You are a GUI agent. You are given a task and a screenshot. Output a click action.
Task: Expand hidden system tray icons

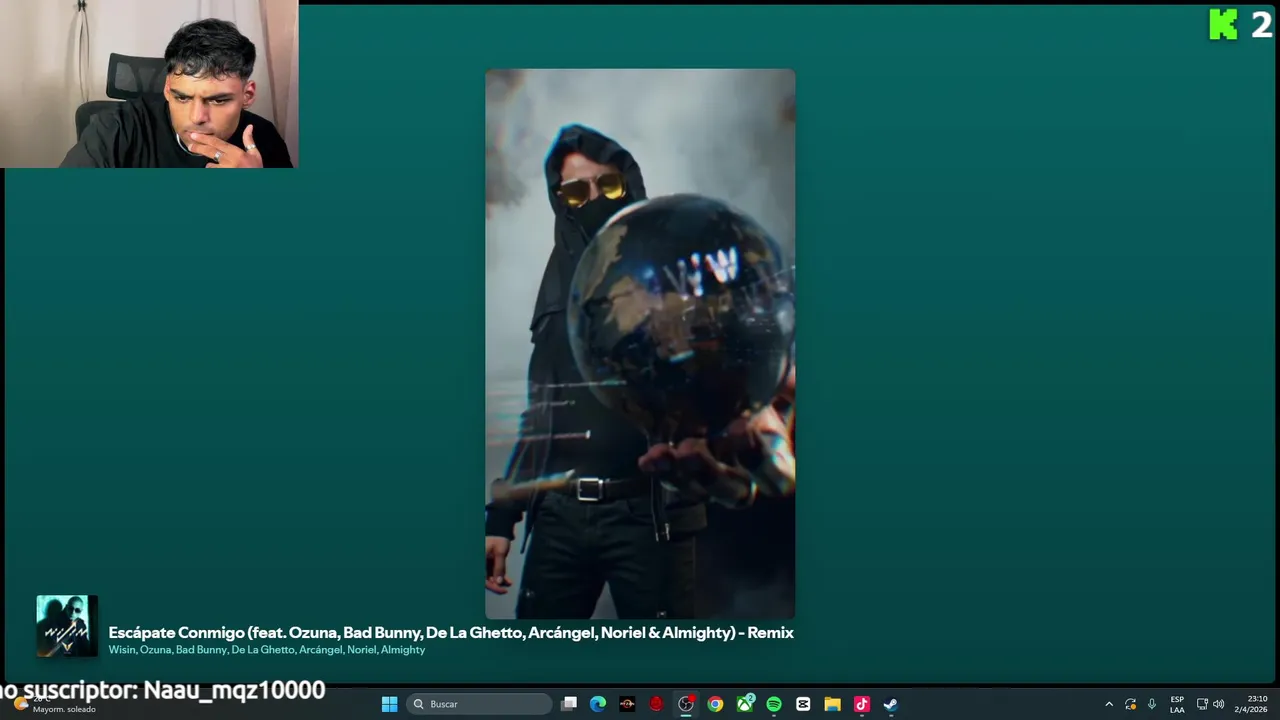click(x=1108, y=704)
